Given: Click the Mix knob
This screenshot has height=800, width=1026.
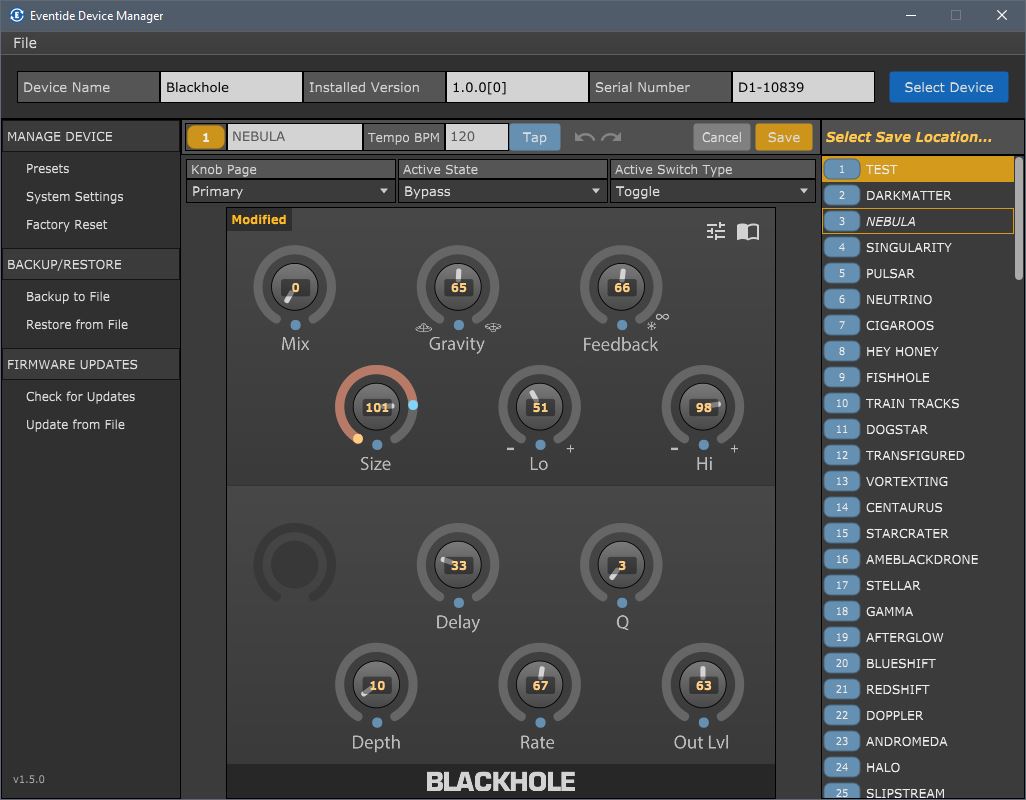Looking at the screenshot, I should pyautogui.click(x=295, y=287).
